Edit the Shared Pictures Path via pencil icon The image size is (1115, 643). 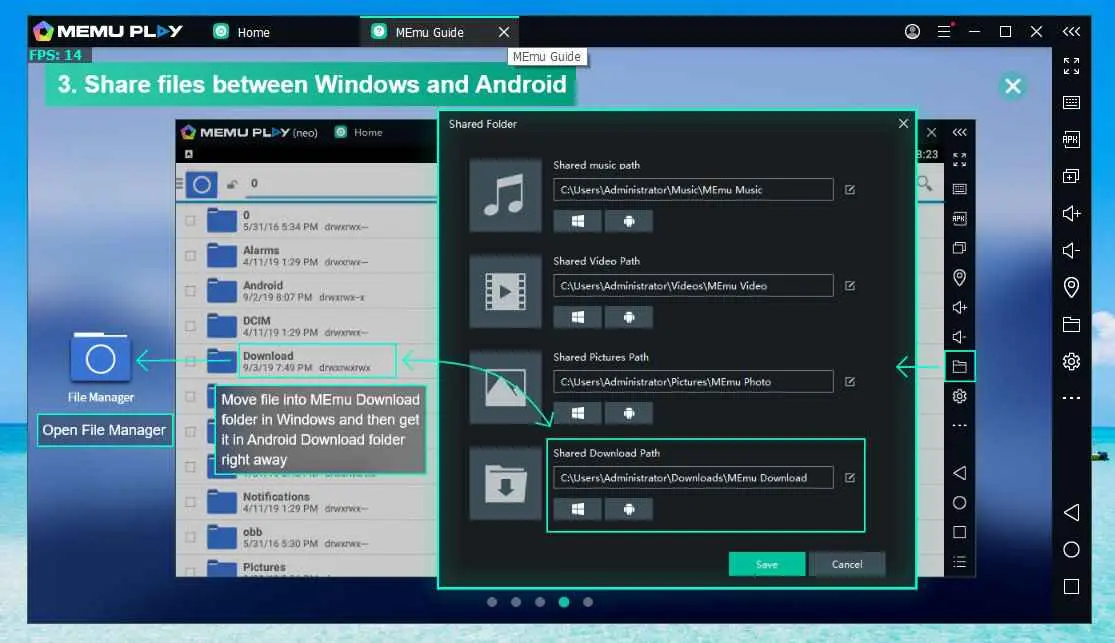(x=850, y=381)
